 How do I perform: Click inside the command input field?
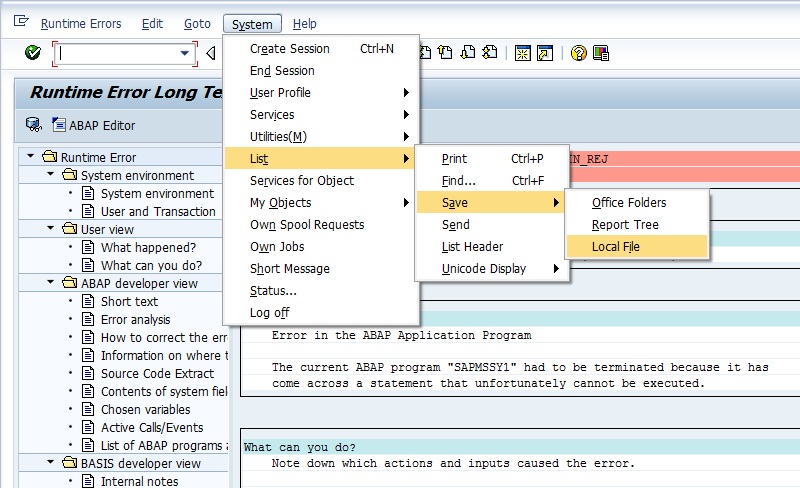click(118, 53)
